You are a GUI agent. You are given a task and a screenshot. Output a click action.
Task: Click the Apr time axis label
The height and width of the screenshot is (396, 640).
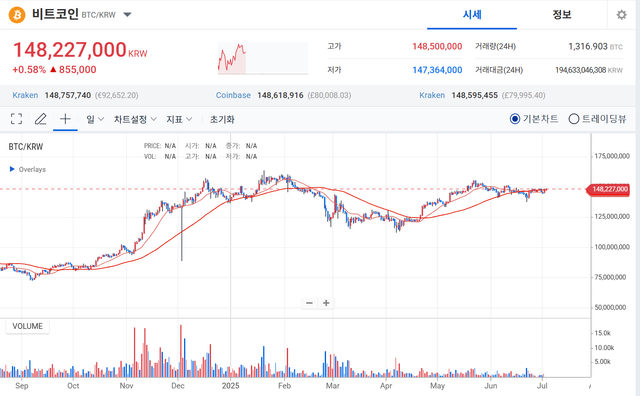pyautogui.click(x=386, y=386)
